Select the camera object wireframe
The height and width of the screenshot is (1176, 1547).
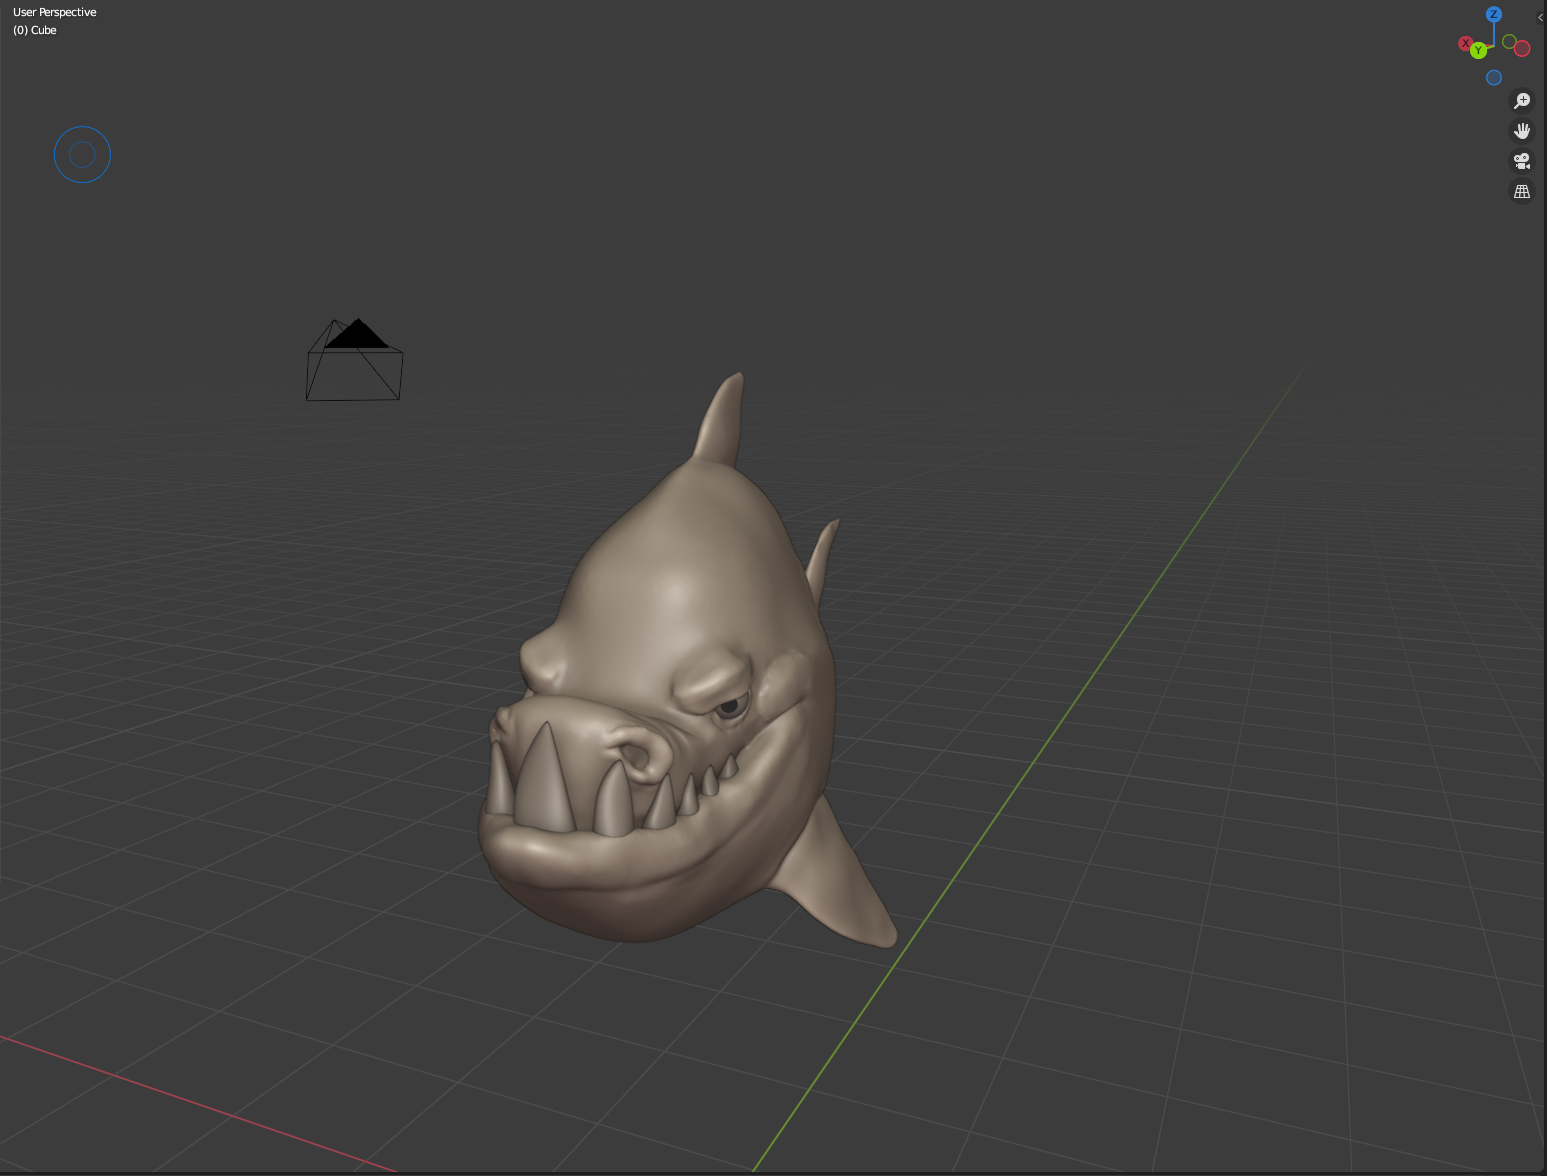coord(354,360)
